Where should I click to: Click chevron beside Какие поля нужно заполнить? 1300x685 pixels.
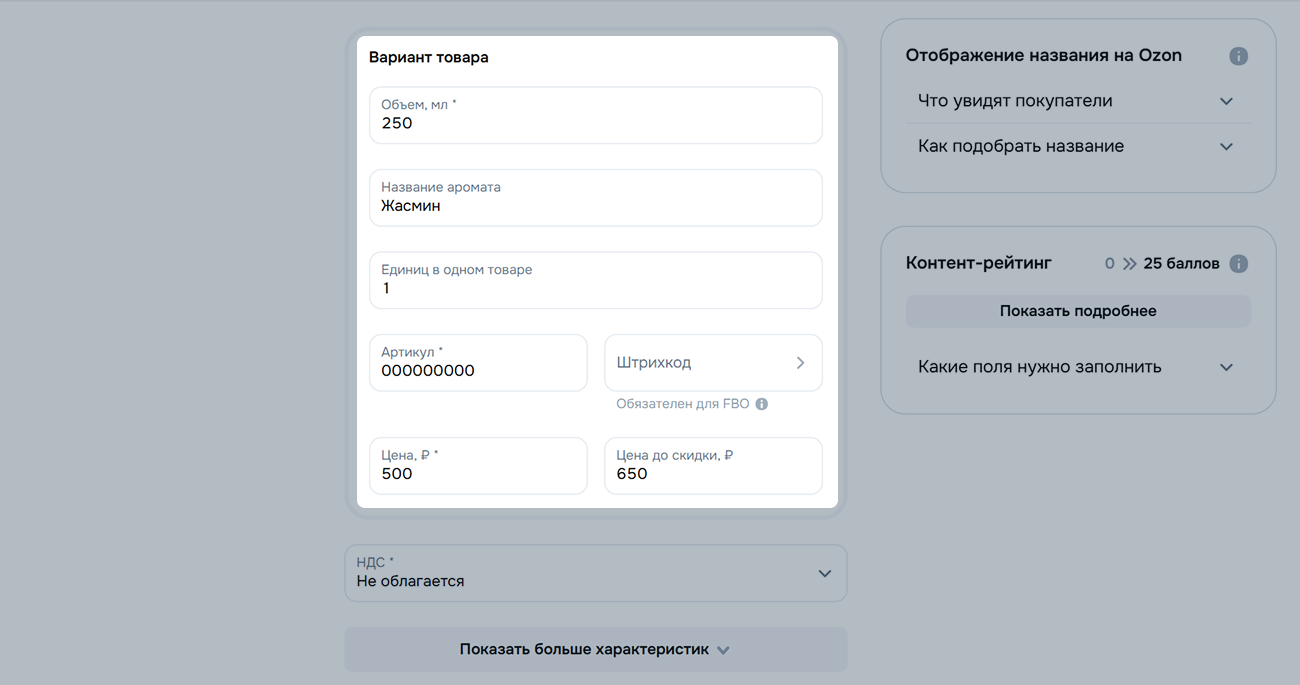click(x=1226, y=367)
